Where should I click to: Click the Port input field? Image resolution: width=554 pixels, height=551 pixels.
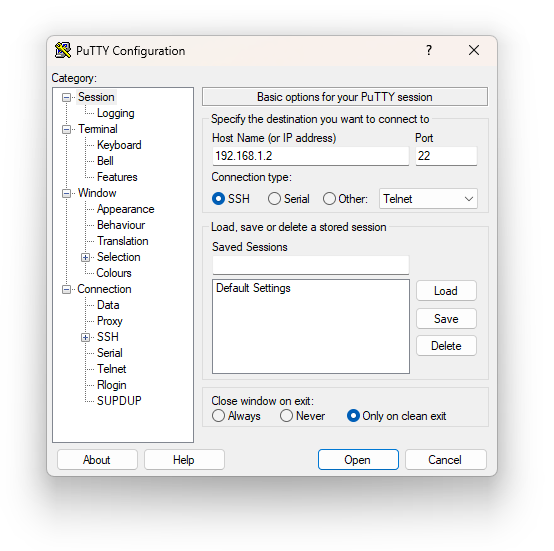coord(446,156)
